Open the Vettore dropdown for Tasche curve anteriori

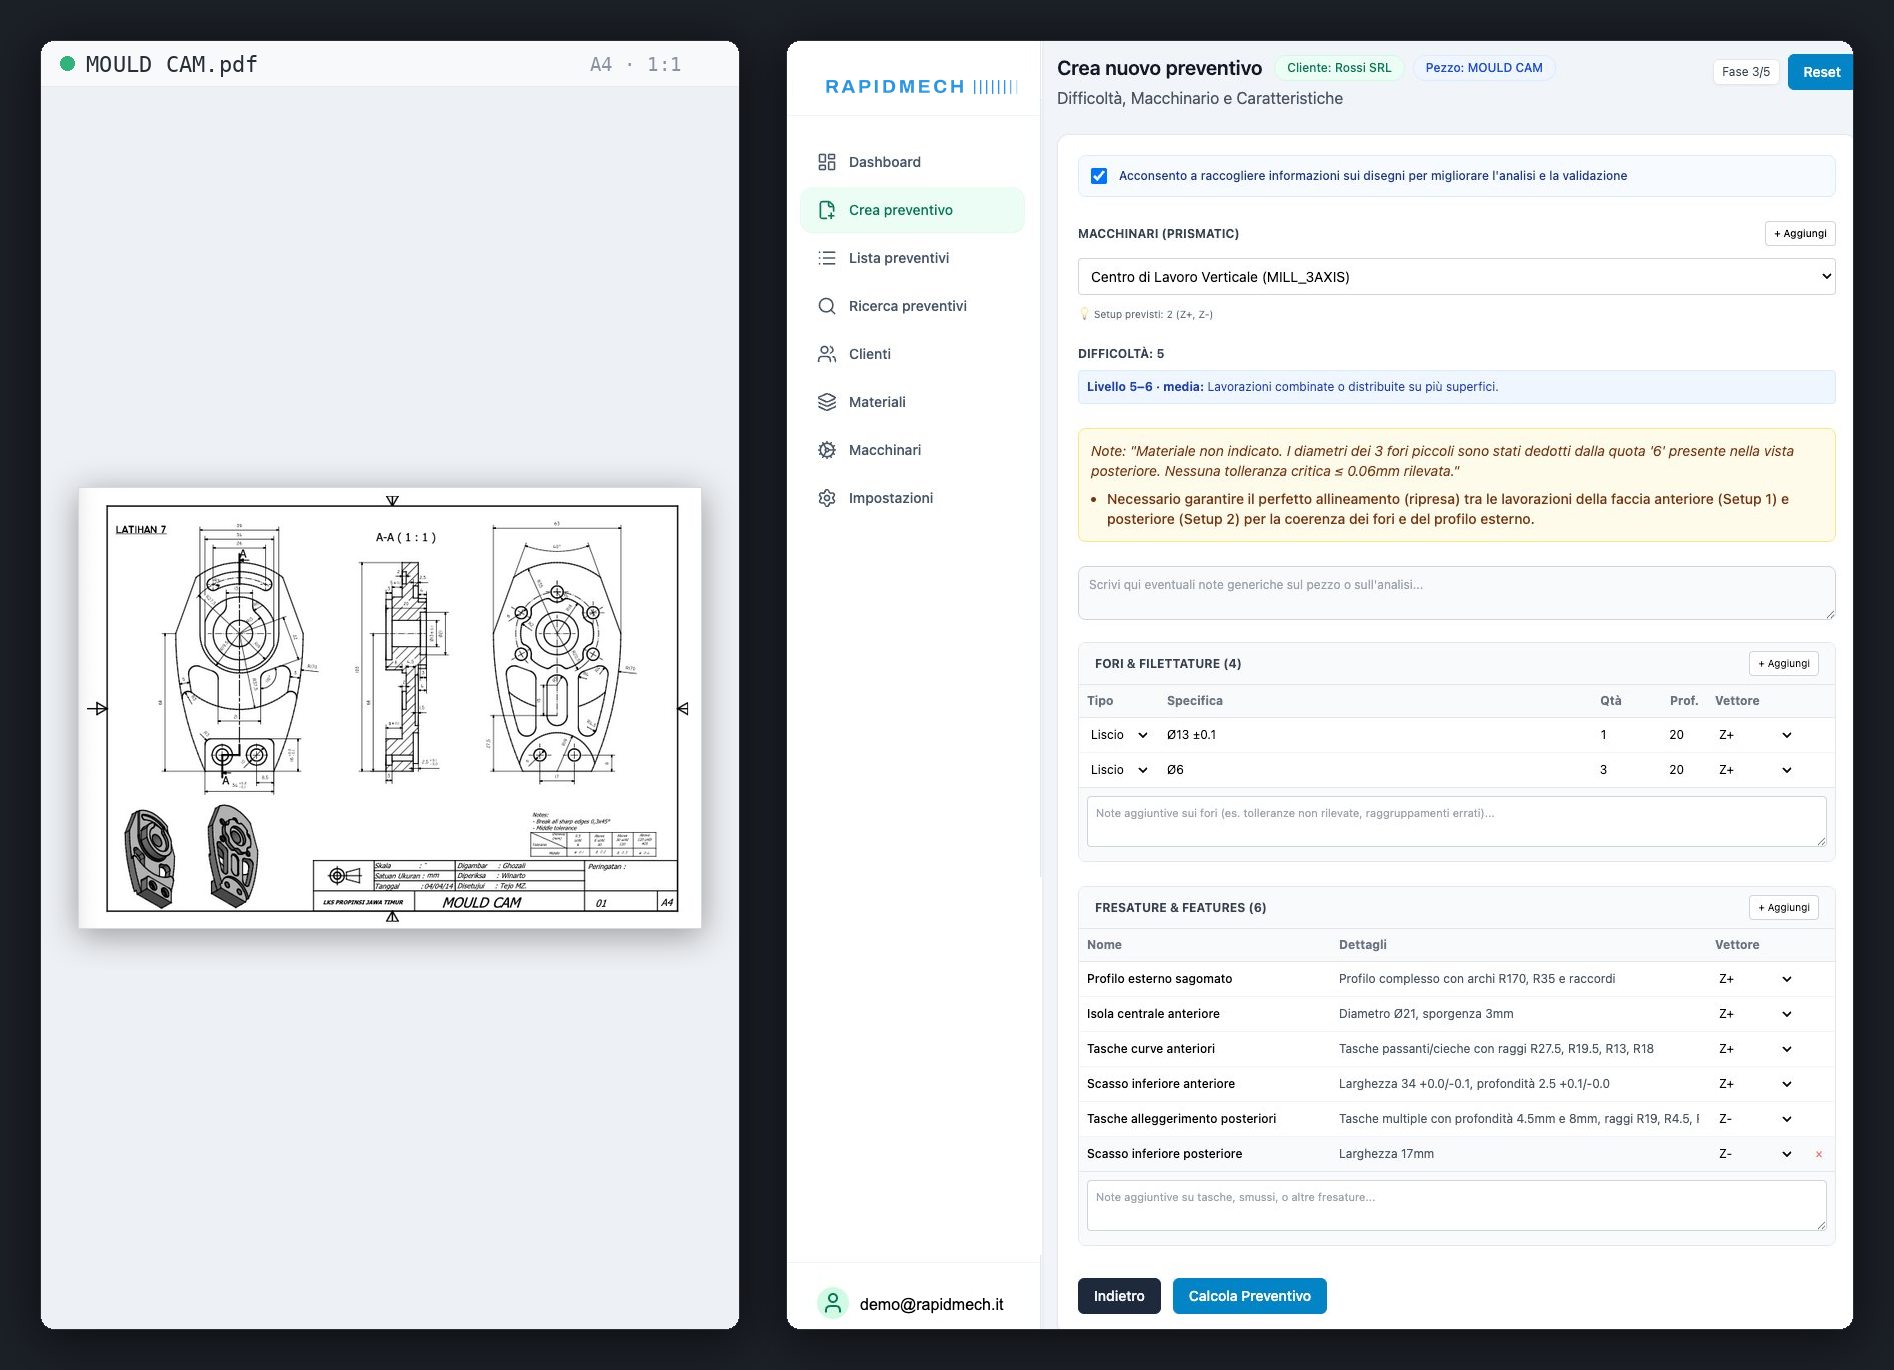coord(1755,1049)
